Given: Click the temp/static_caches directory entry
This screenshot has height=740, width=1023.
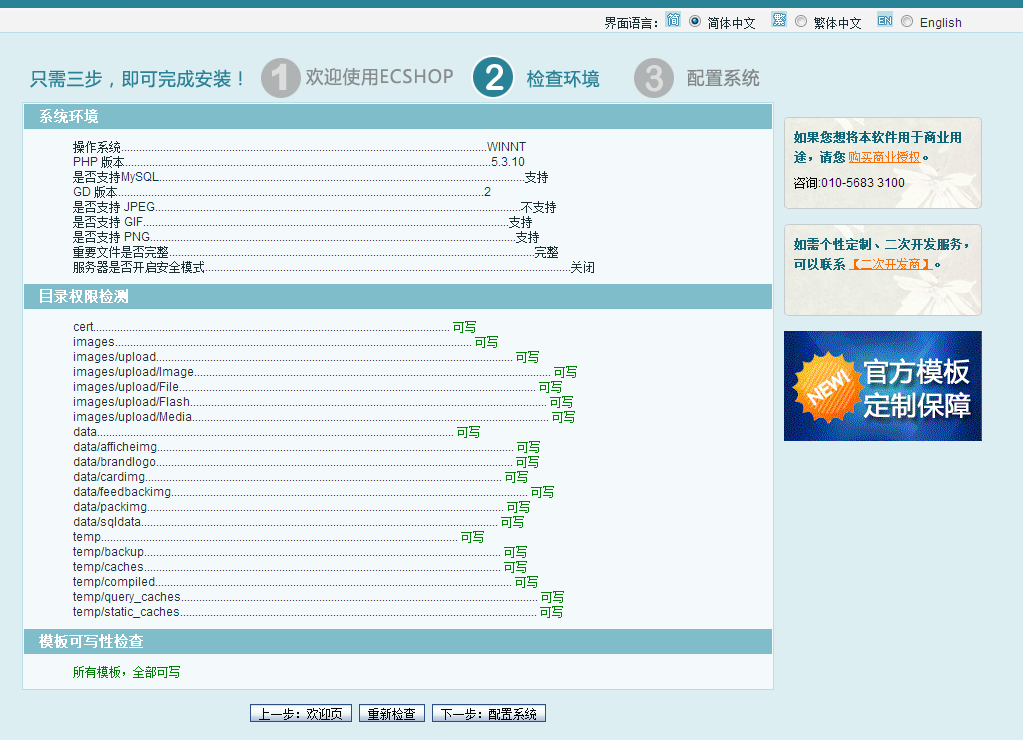Looking at the screenshot, I should 126,612.
